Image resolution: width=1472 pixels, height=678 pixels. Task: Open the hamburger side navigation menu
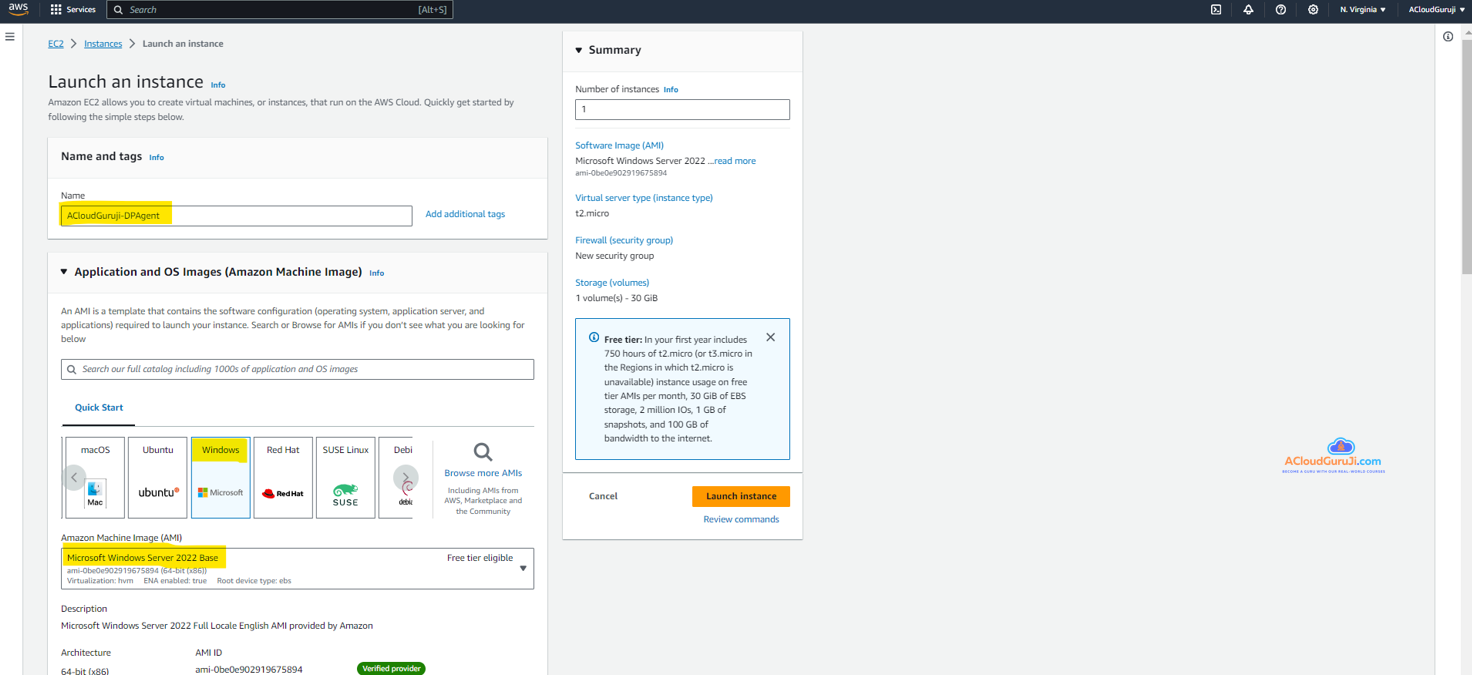point(10,37)
